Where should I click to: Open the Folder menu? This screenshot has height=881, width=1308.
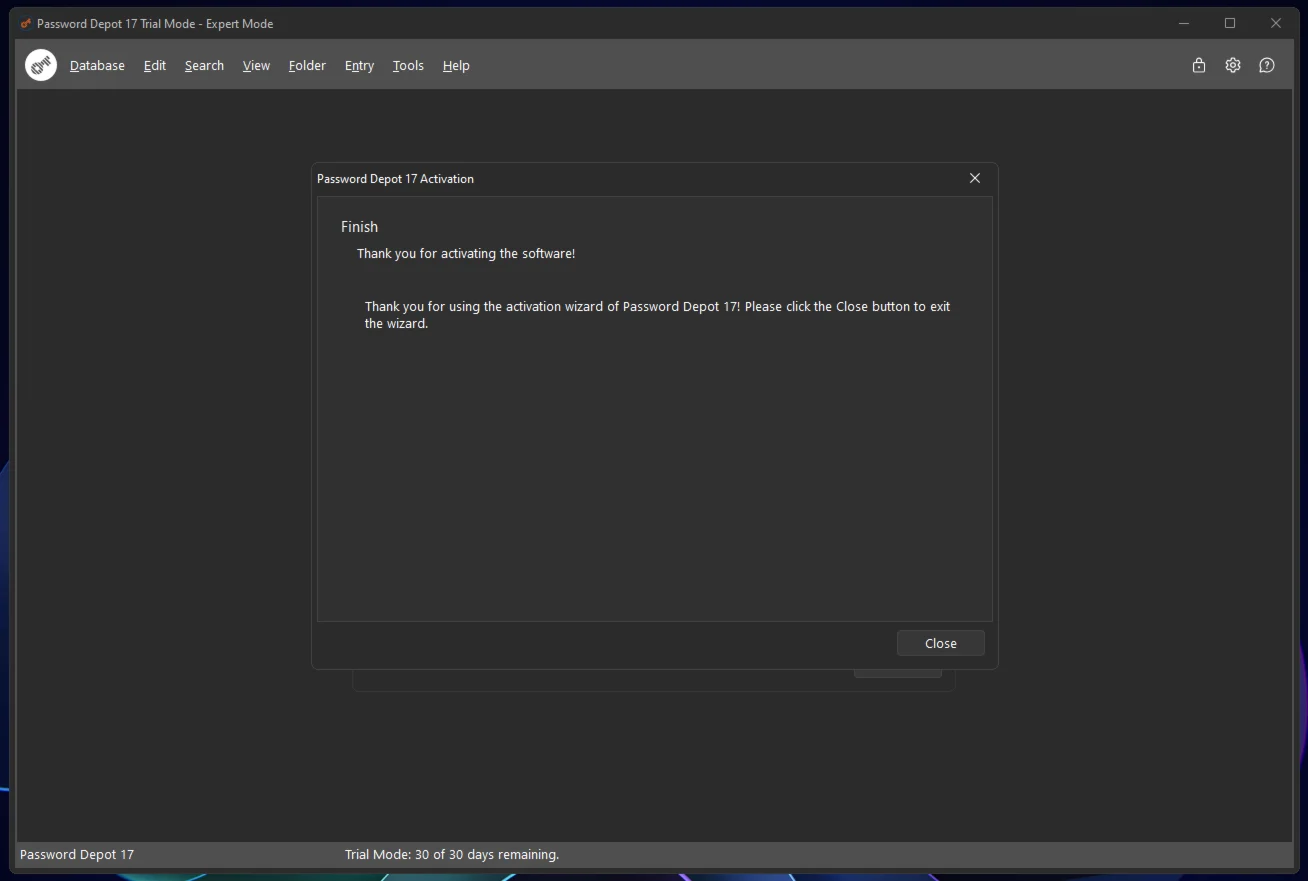307,65
